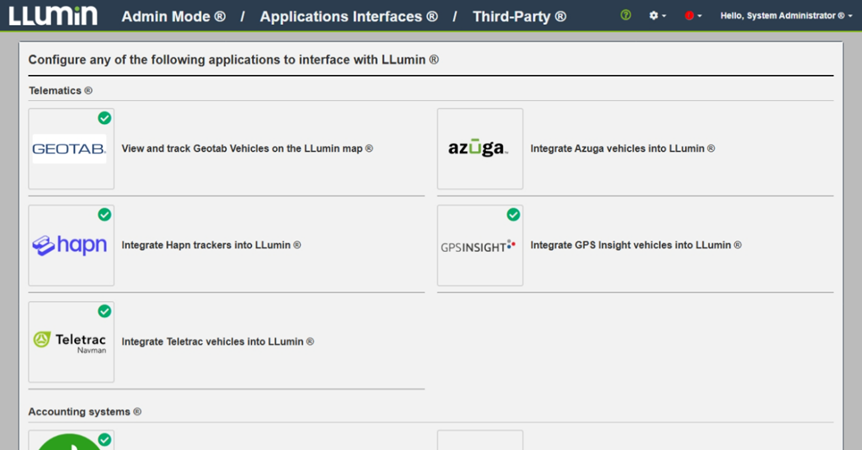Click the green checkmark on the Teletrac tile
Image resolution: width=862 pixels, height=450 pixels.
pos(104,312)
